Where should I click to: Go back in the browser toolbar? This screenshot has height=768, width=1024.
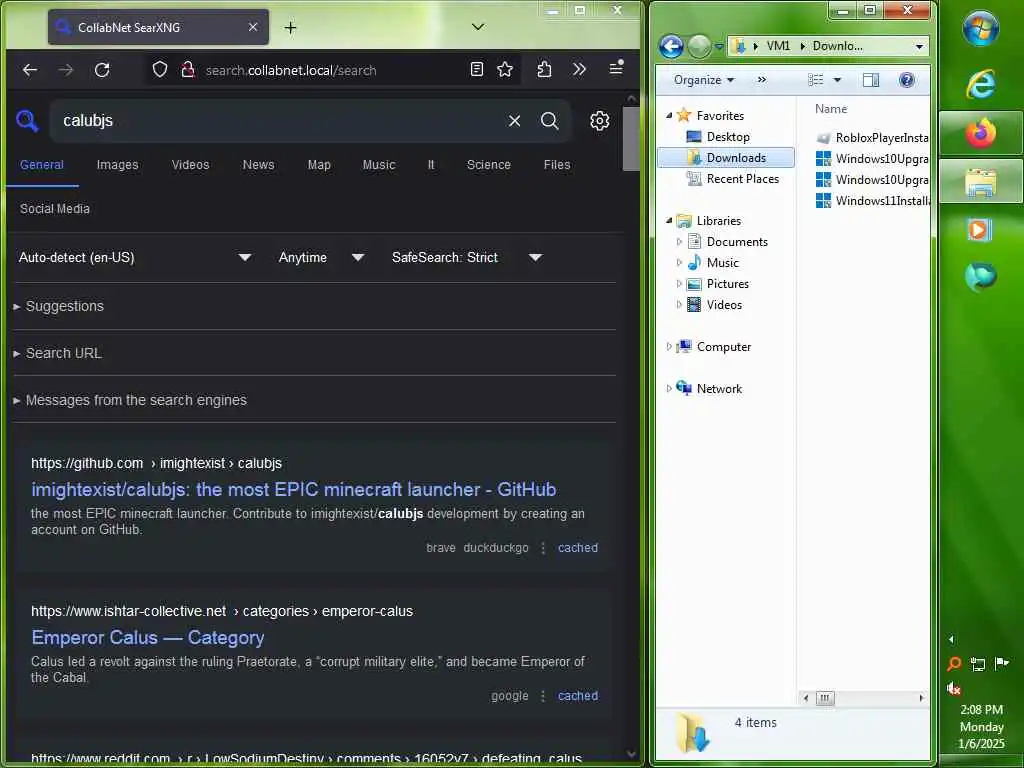click(x=30, y=70)
